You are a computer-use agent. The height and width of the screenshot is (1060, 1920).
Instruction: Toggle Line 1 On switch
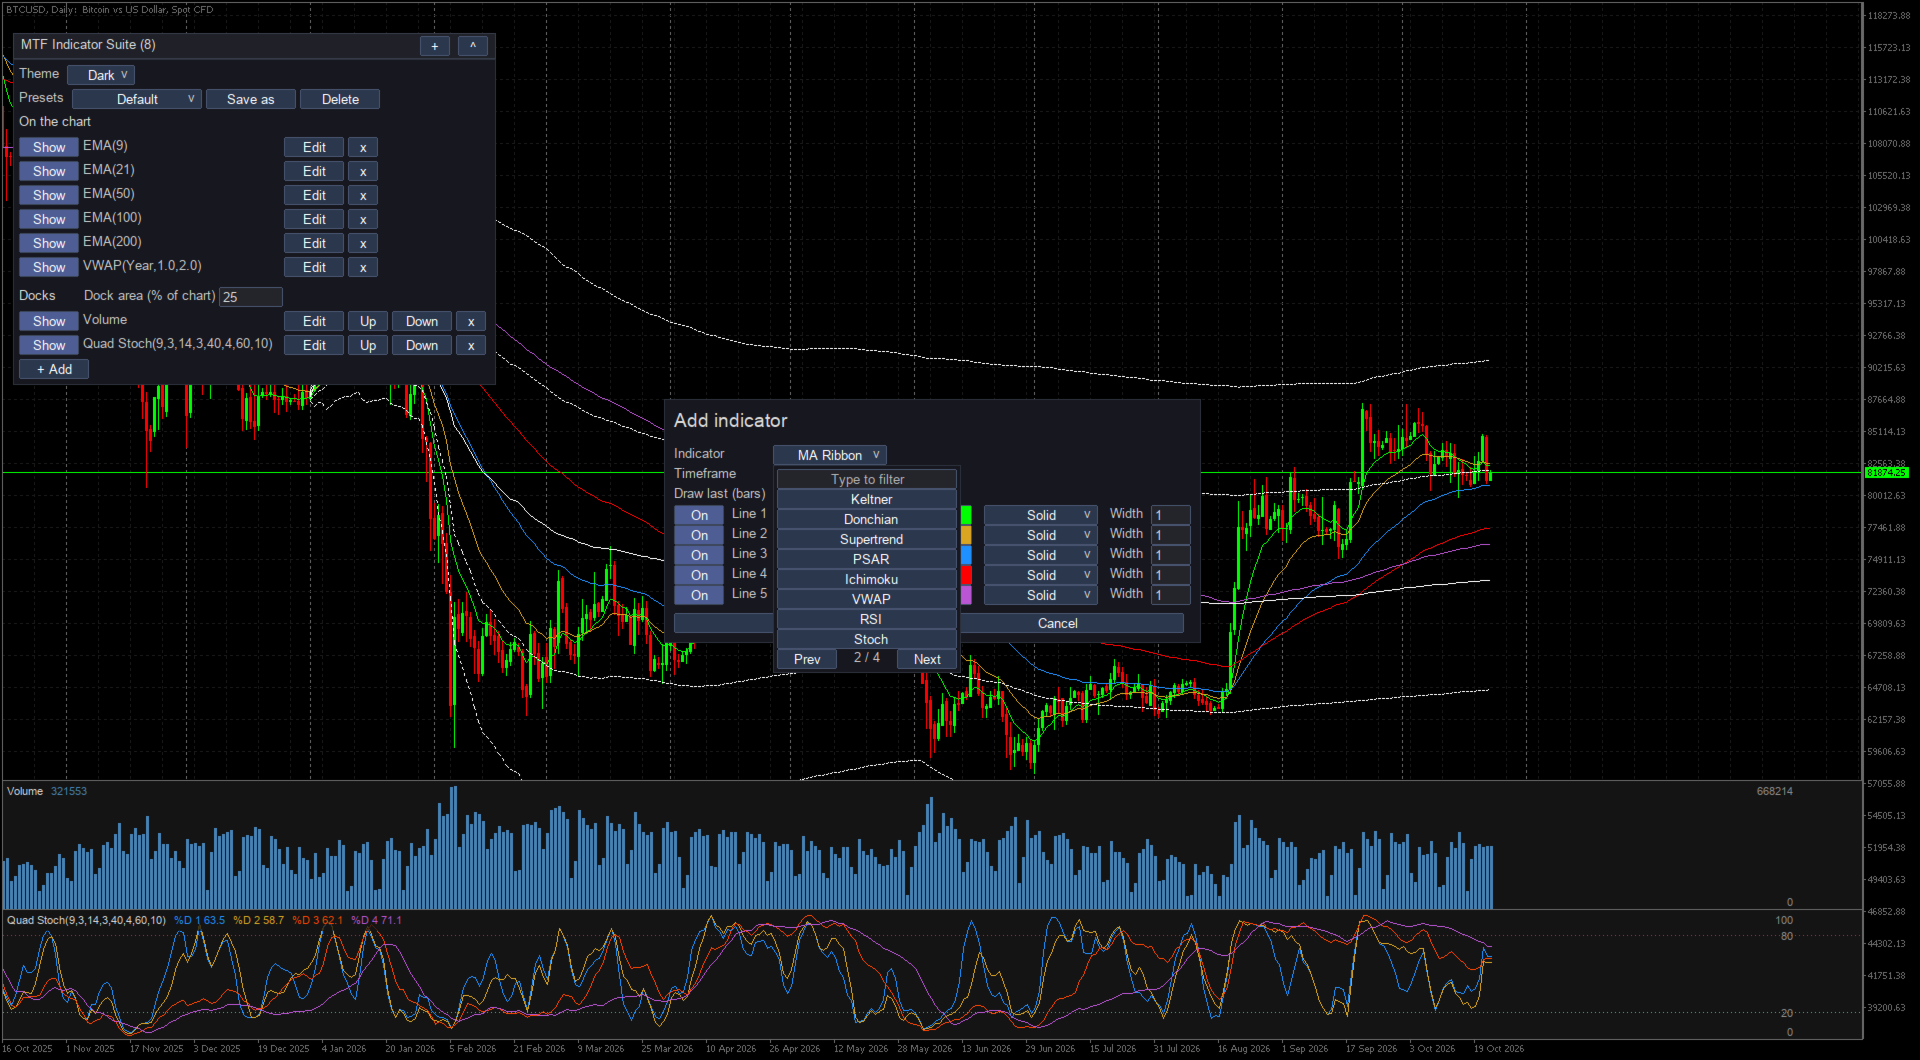coord(699,516)
